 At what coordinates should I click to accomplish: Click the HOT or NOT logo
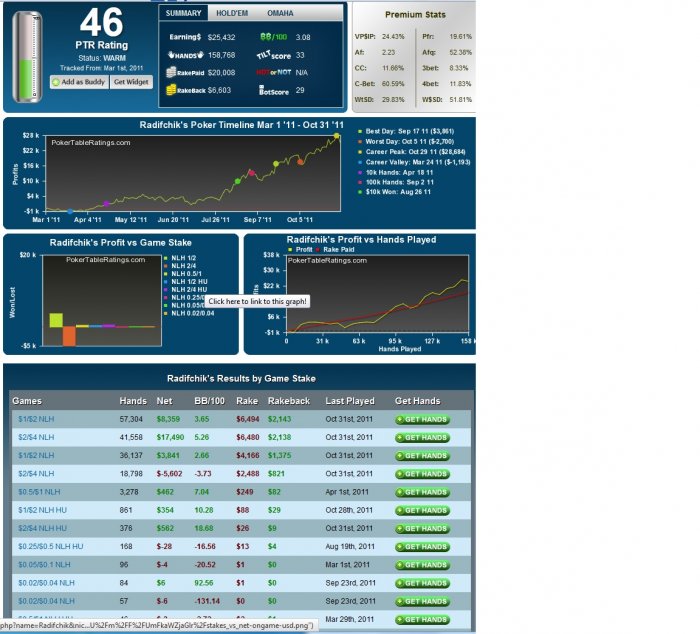tap(274, 72)
